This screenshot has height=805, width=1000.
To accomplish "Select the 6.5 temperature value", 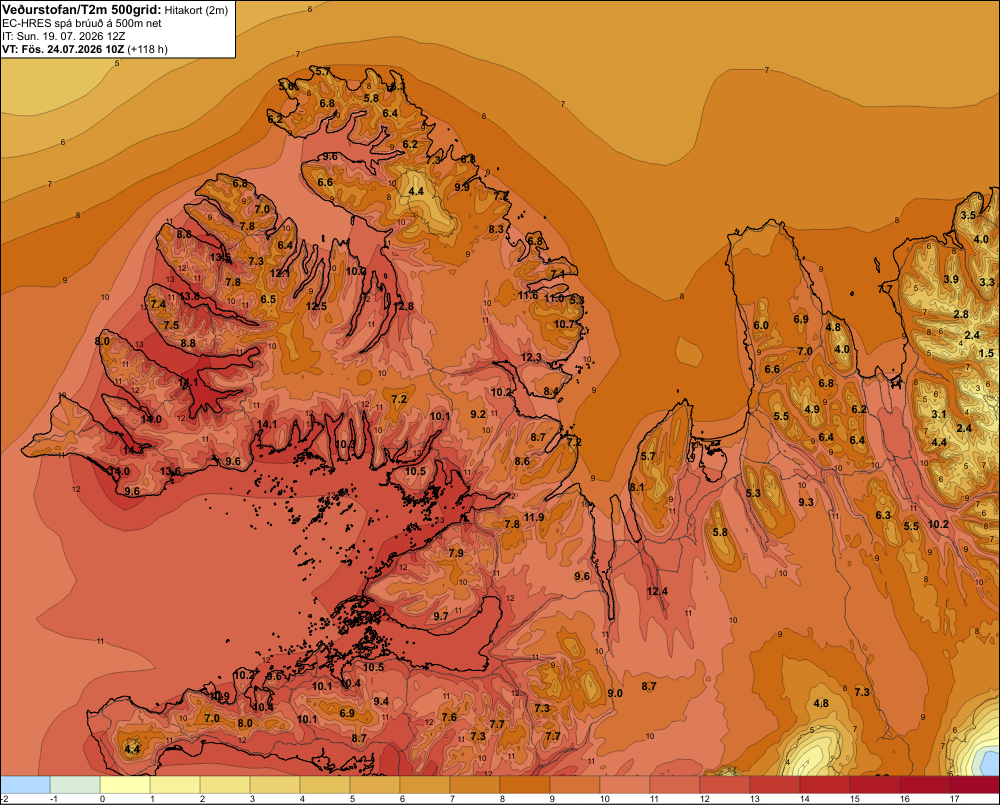I will click(268, 299).
